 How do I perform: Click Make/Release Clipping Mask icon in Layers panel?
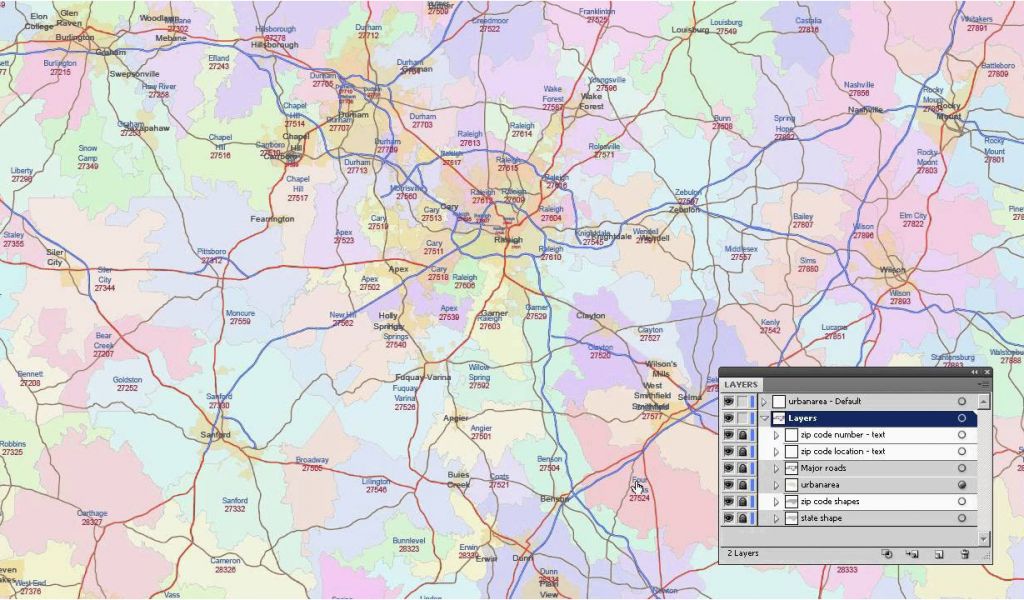pyautogui.click(x=887, y=553)
